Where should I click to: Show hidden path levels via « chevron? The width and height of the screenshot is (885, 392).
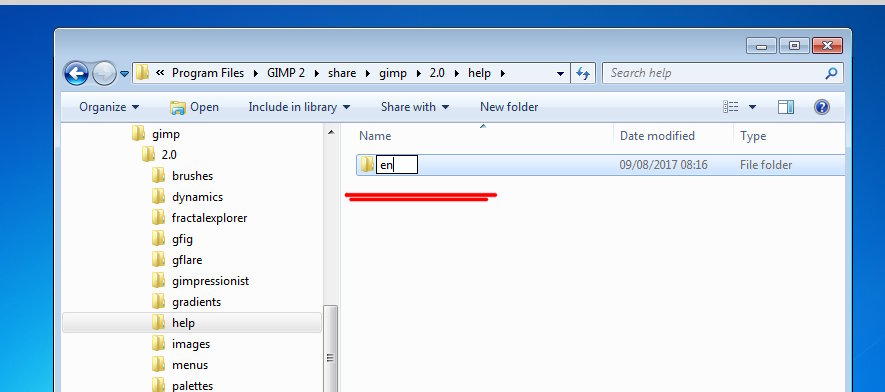160,73
